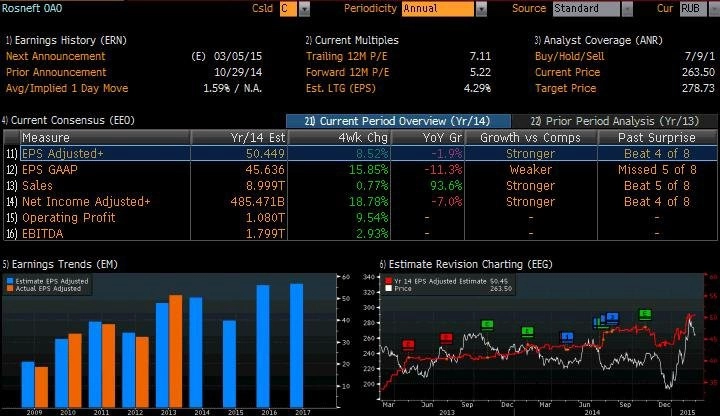The image size is (720, 416).
Task: Click the Est. LTG (EPS) label
Action: [x=341, y=88]
